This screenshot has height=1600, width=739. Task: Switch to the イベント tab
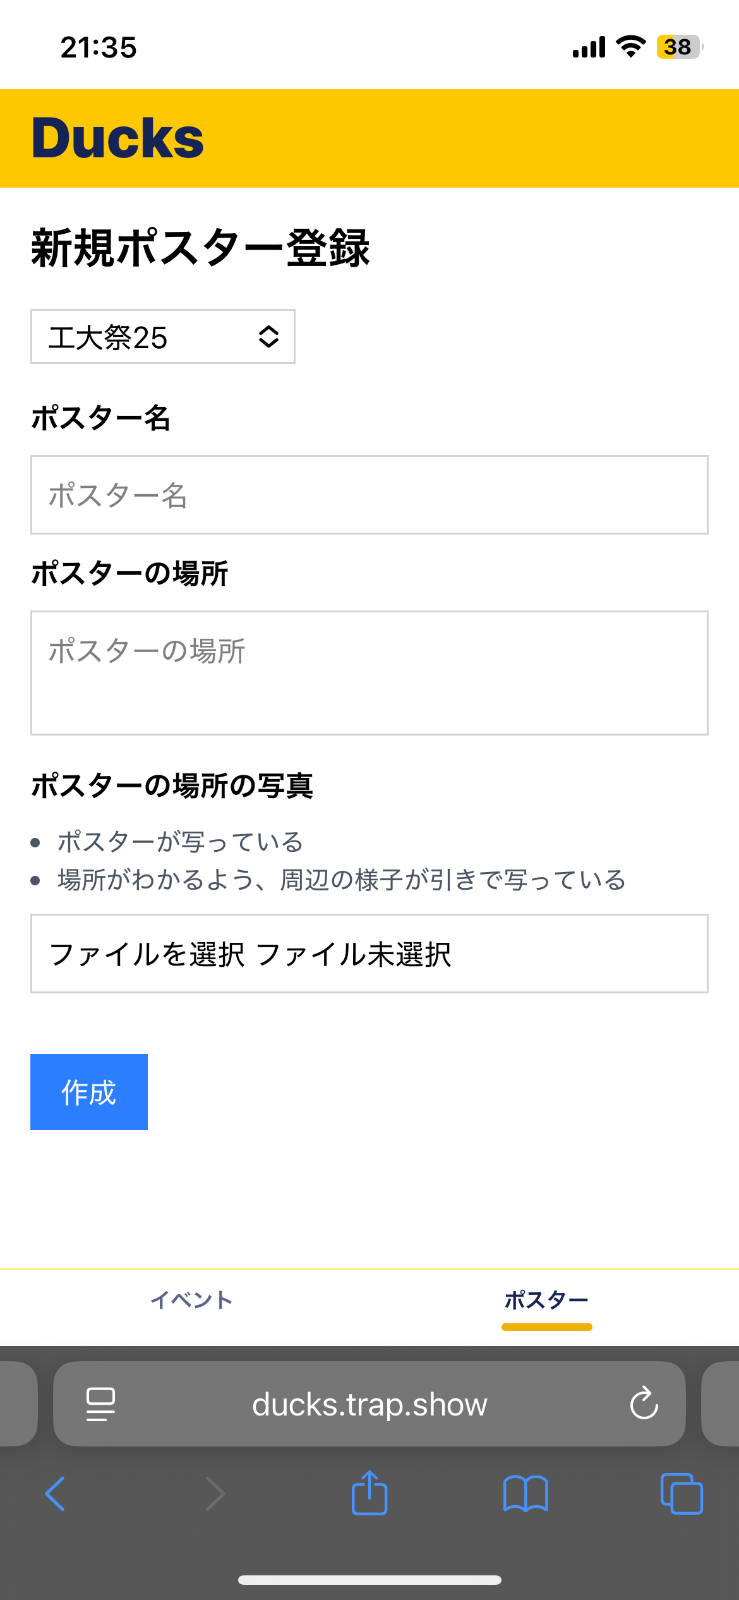pyautogui.click(x=191, y=1300)
